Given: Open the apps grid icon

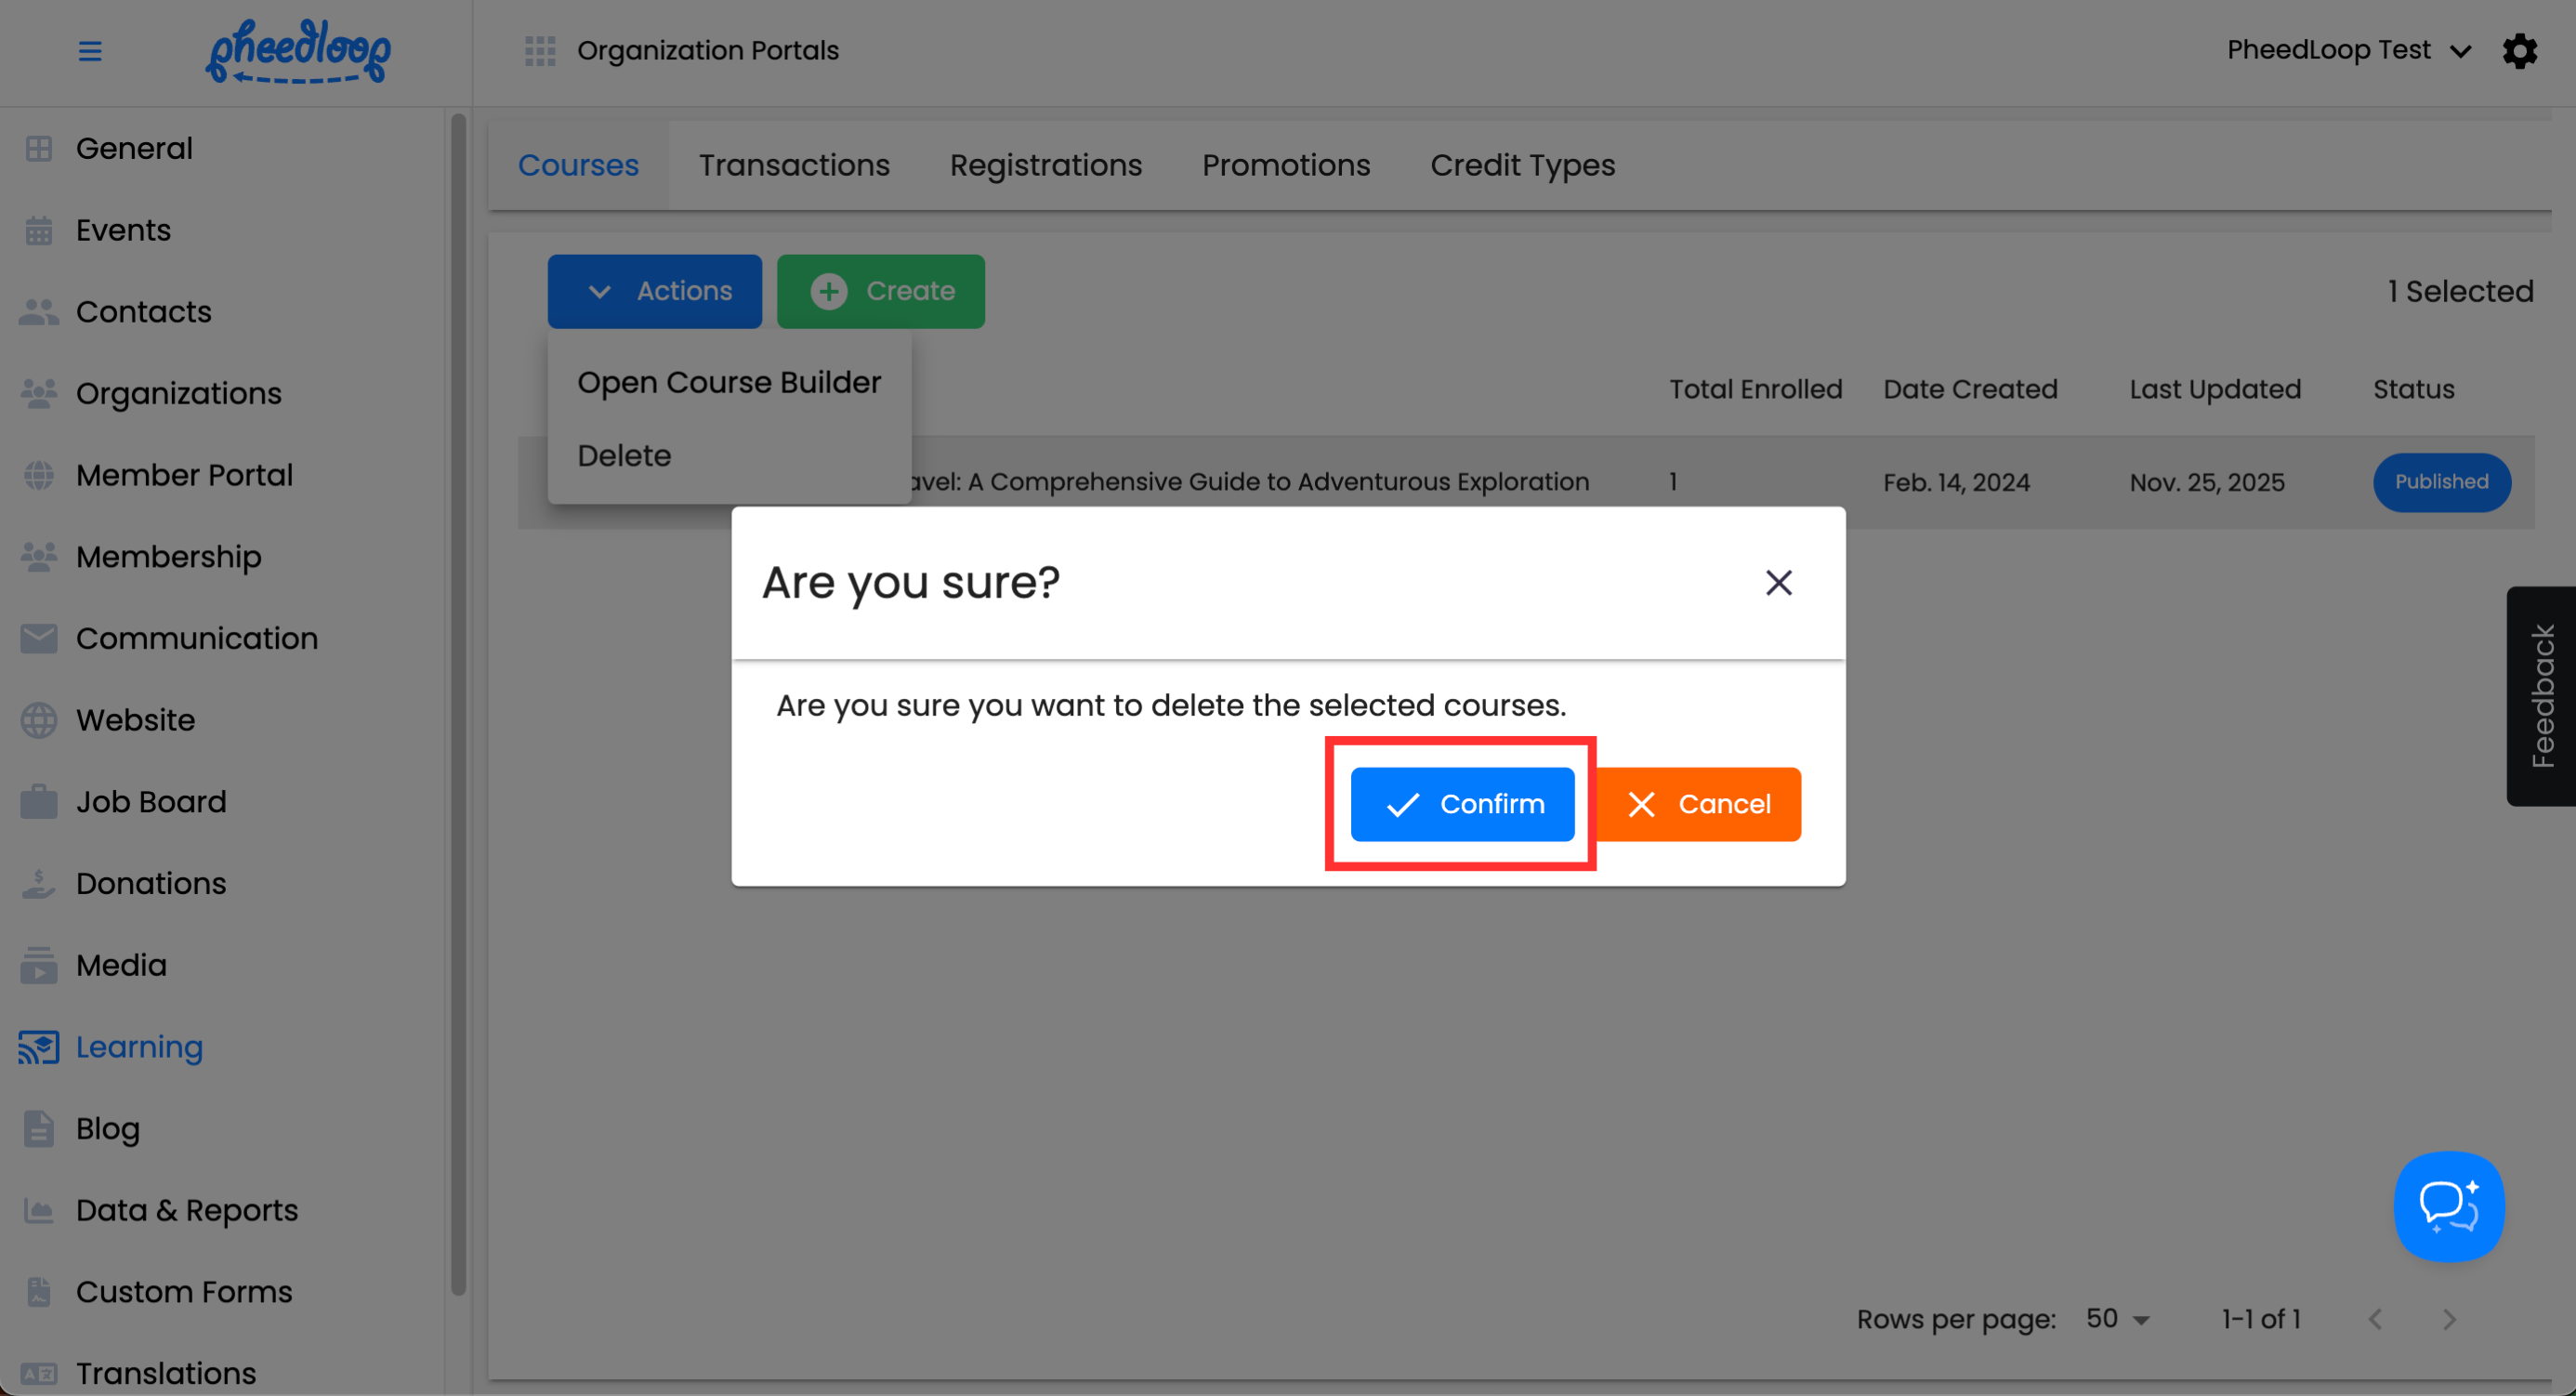Looking at the screenshot, I should tap(540, 51).
